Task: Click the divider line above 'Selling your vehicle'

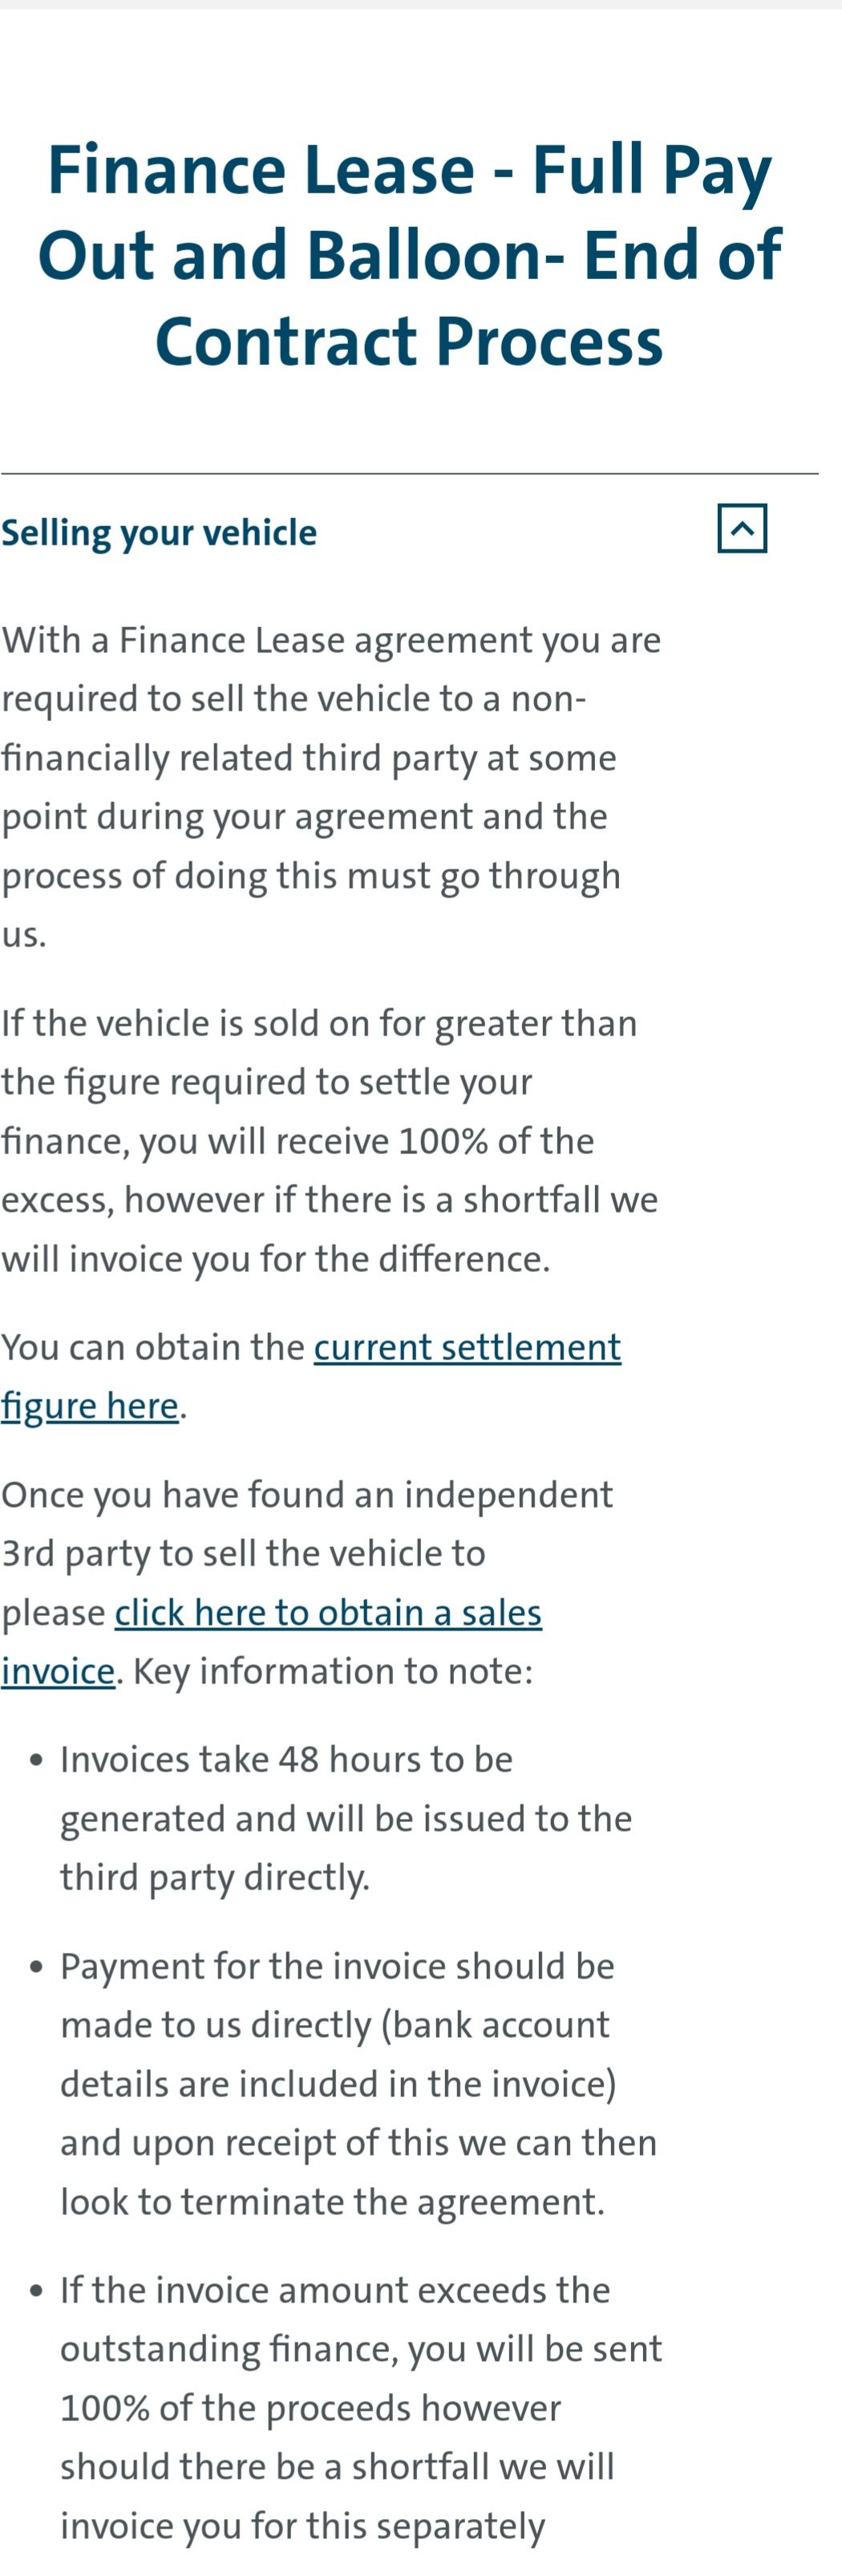Action: point(409,474)
